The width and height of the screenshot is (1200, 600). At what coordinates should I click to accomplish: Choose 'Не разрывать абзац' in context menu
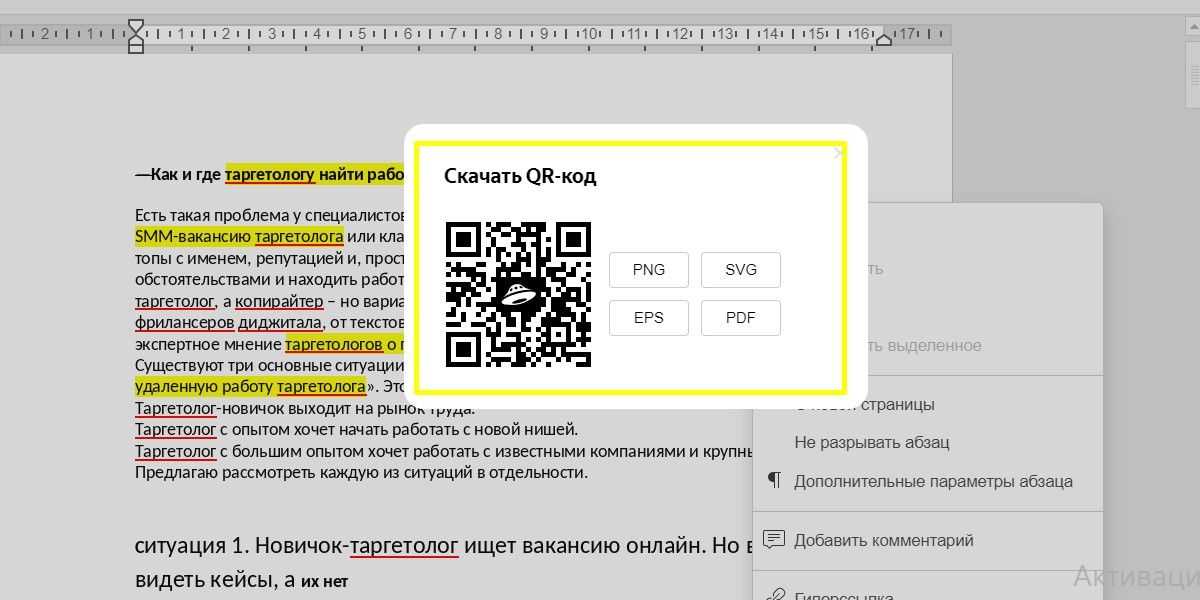click(871, 442)
